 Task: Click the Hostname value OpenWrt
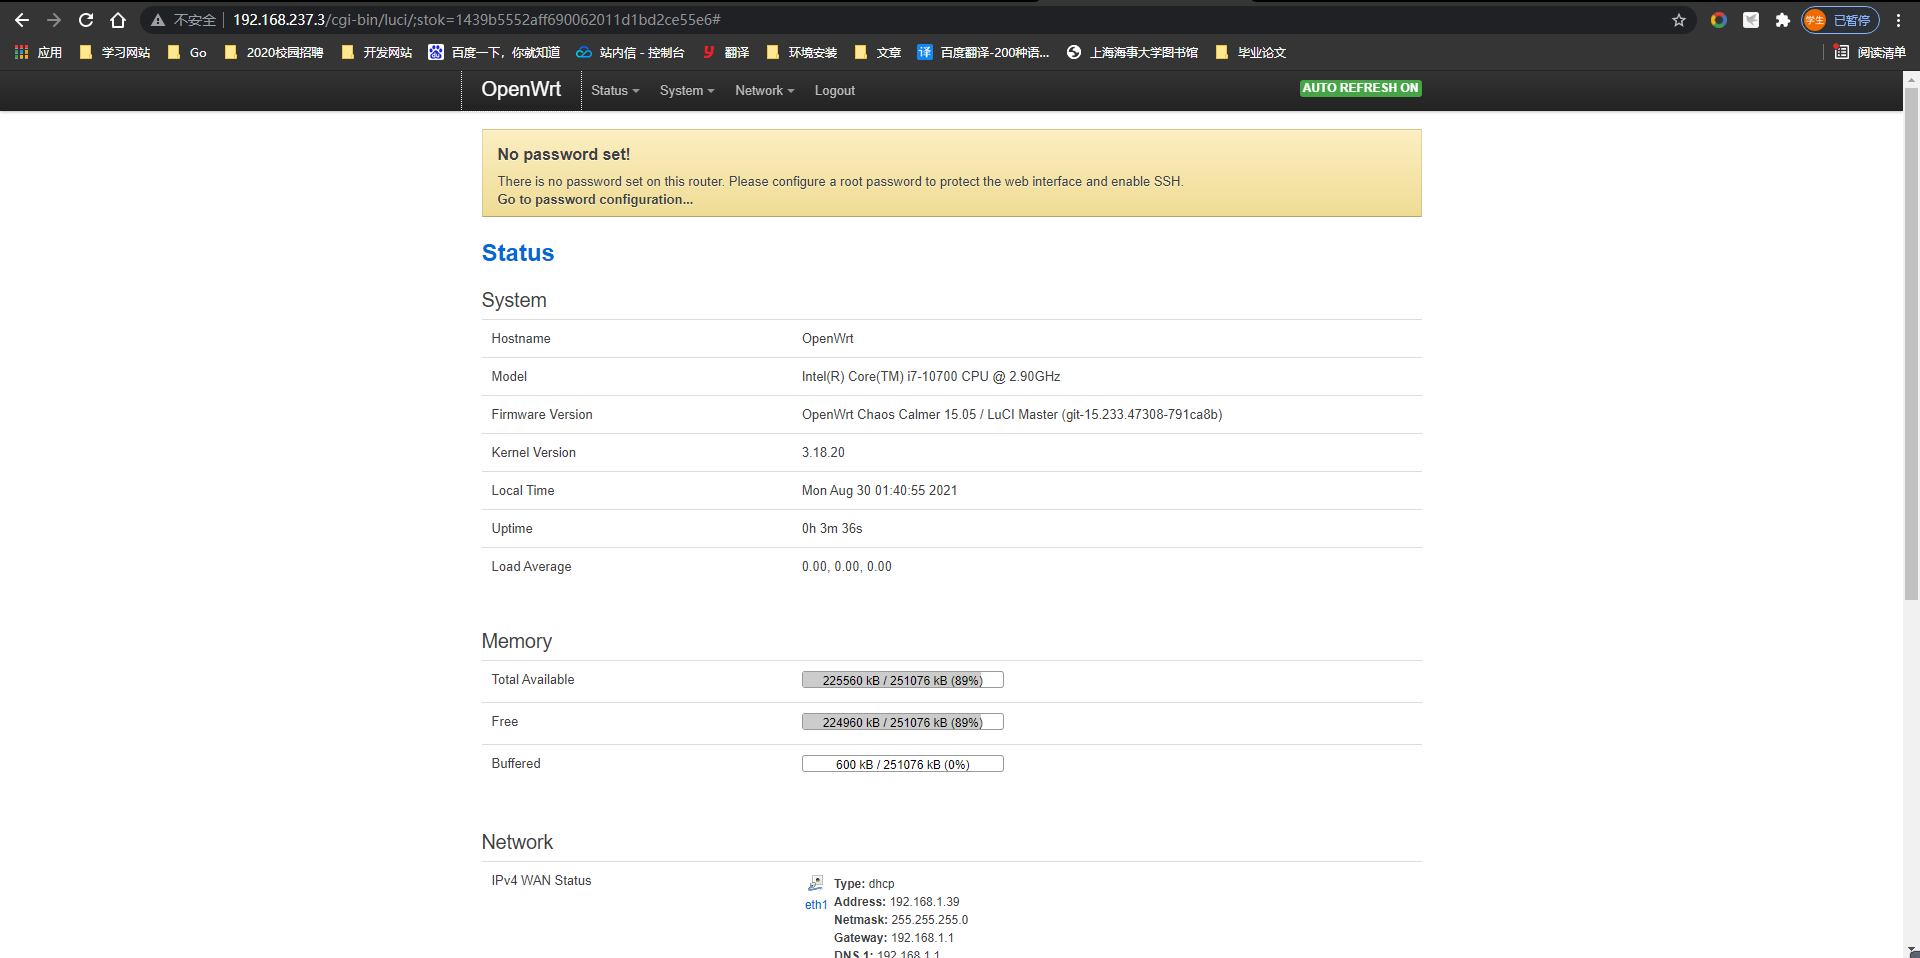point(828,338)
